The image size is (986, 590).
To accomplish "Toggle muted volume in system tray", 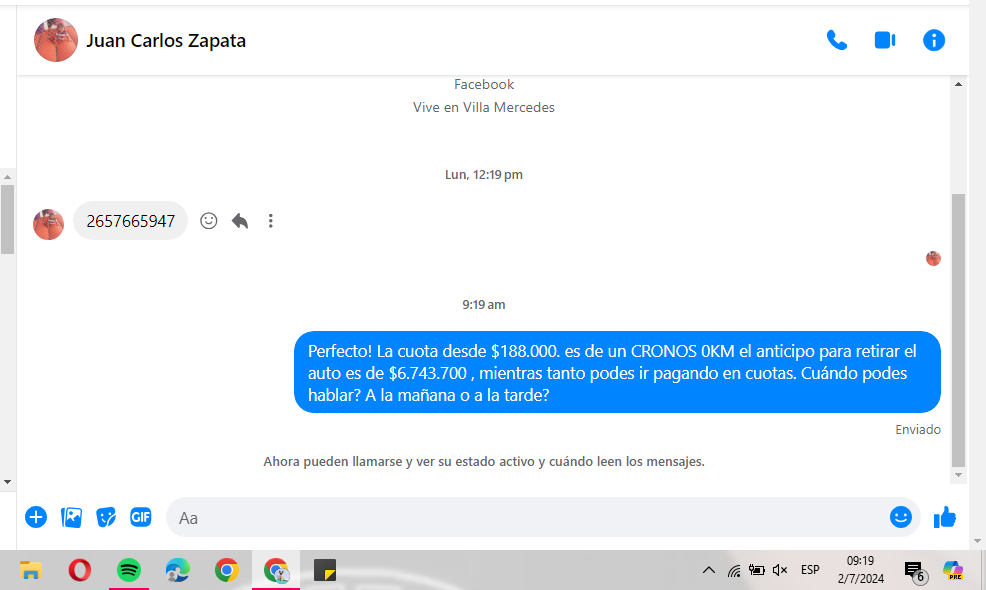I will [x=780, y=570].
